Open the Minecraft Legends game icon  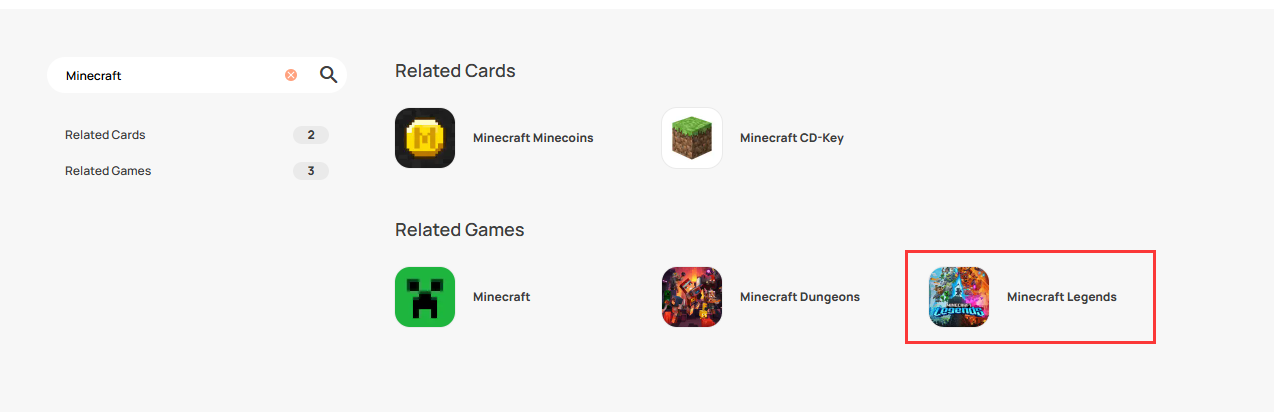(959, 297)
